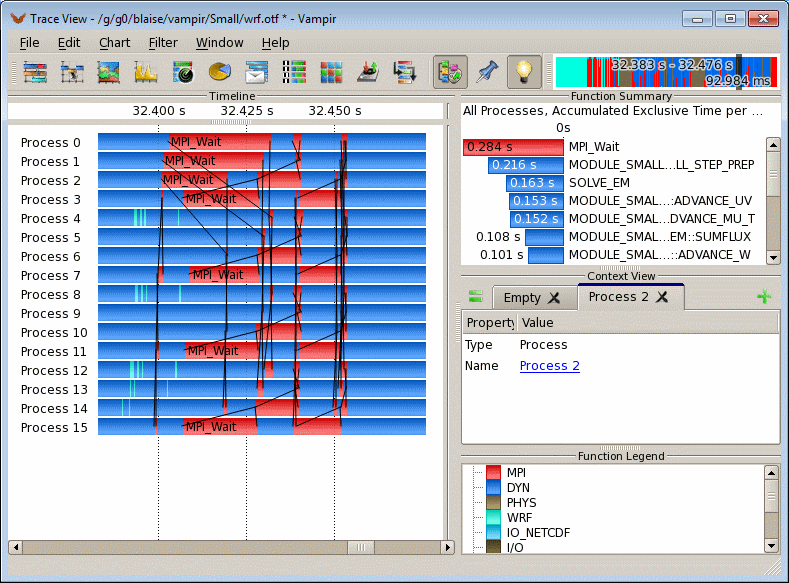Select MODULE_SMAL...:ADVANCE_UV entry

(660, 201)
